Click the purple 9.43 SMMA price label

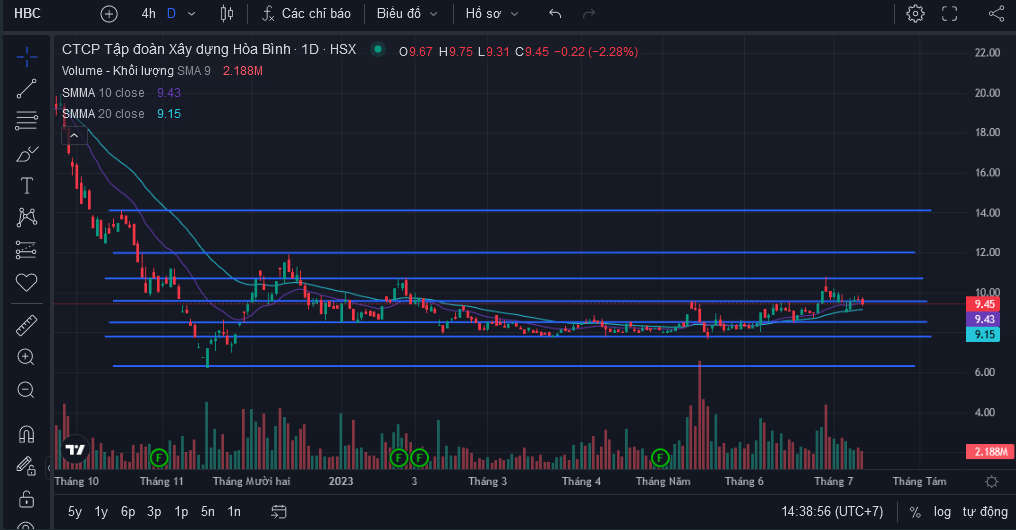point(984,319)
